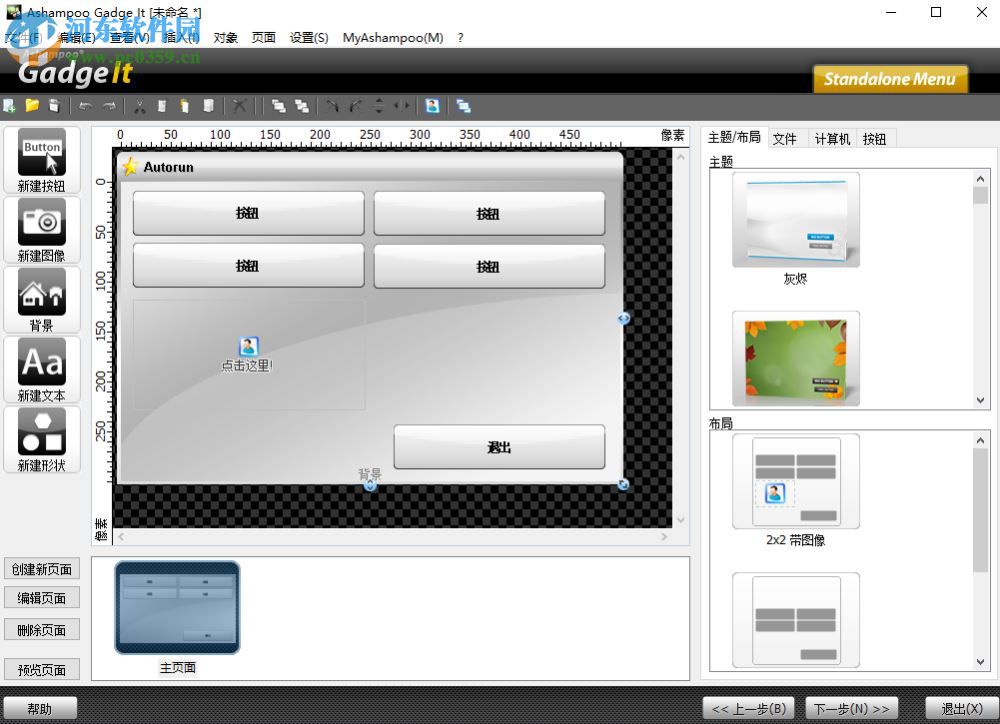Screen dimensions: 1000x724
Task: Switch to the 计算机 tab
Action: (833, 139)
